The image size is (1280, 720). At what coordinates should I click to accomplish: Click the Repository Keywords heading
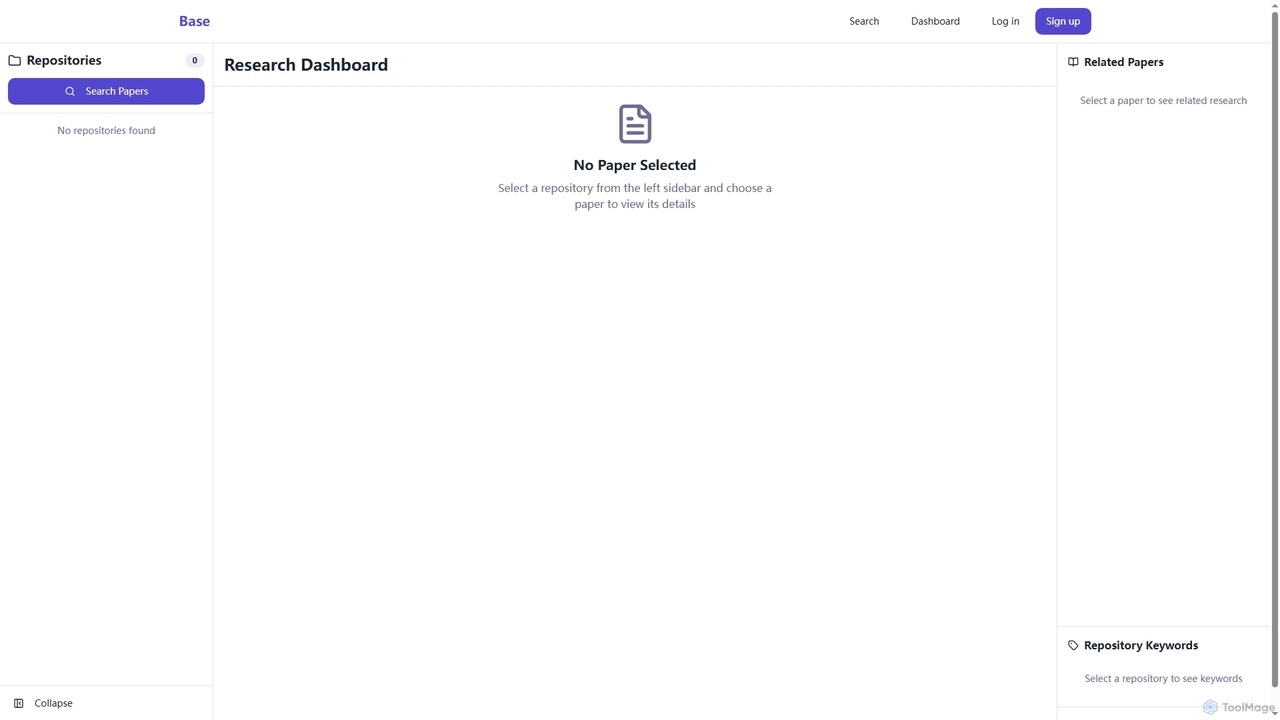tap(1141, 645)
